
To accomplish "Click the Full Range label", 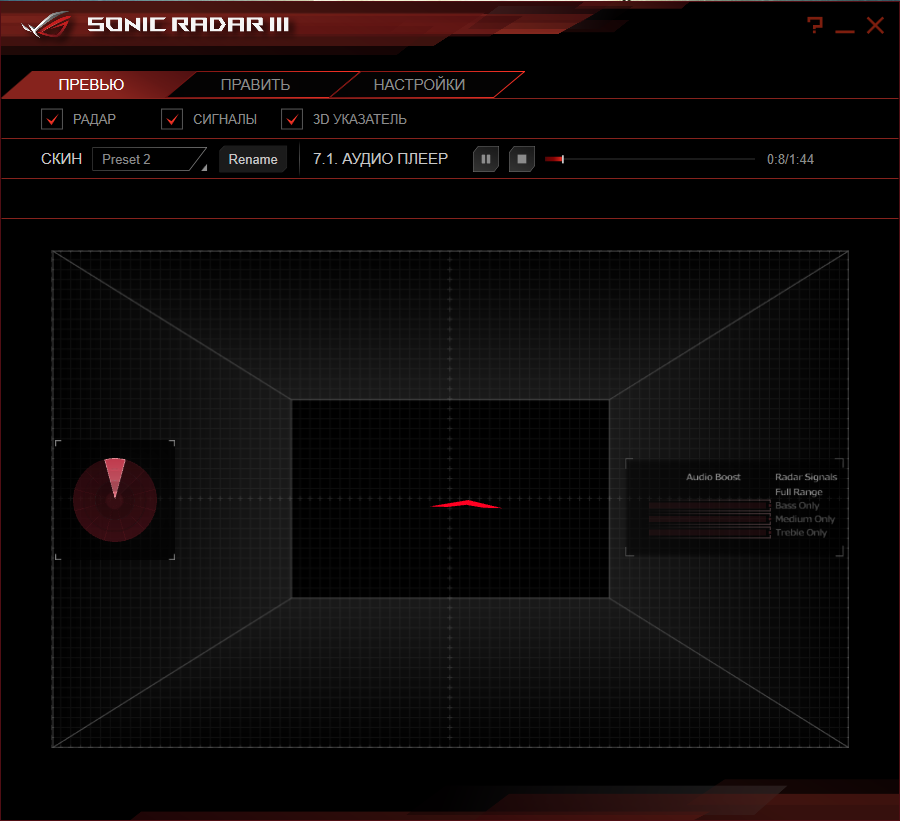I will (x=798, y=492).
